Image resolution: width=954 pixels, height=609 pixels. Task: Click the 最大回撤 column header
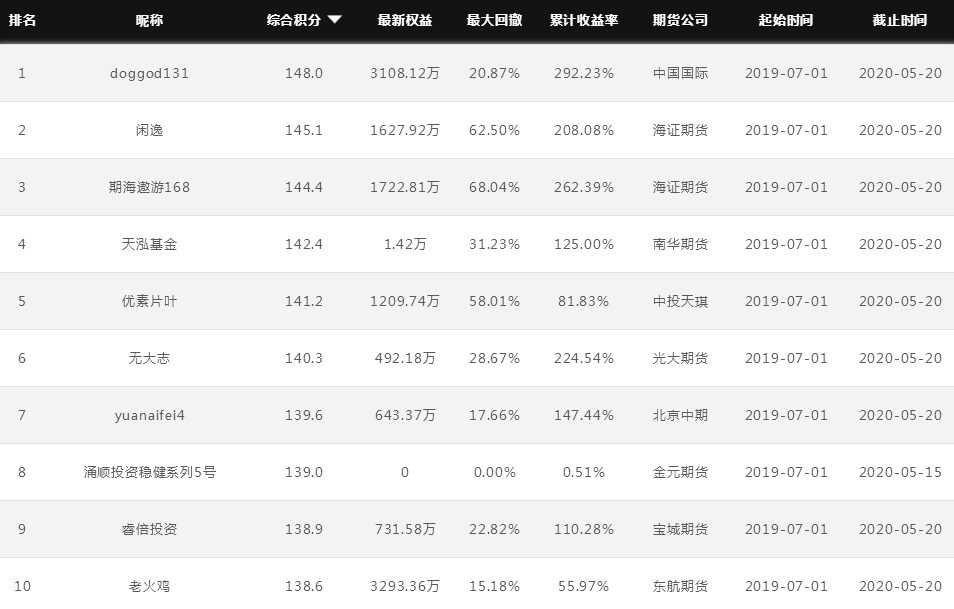494,20
